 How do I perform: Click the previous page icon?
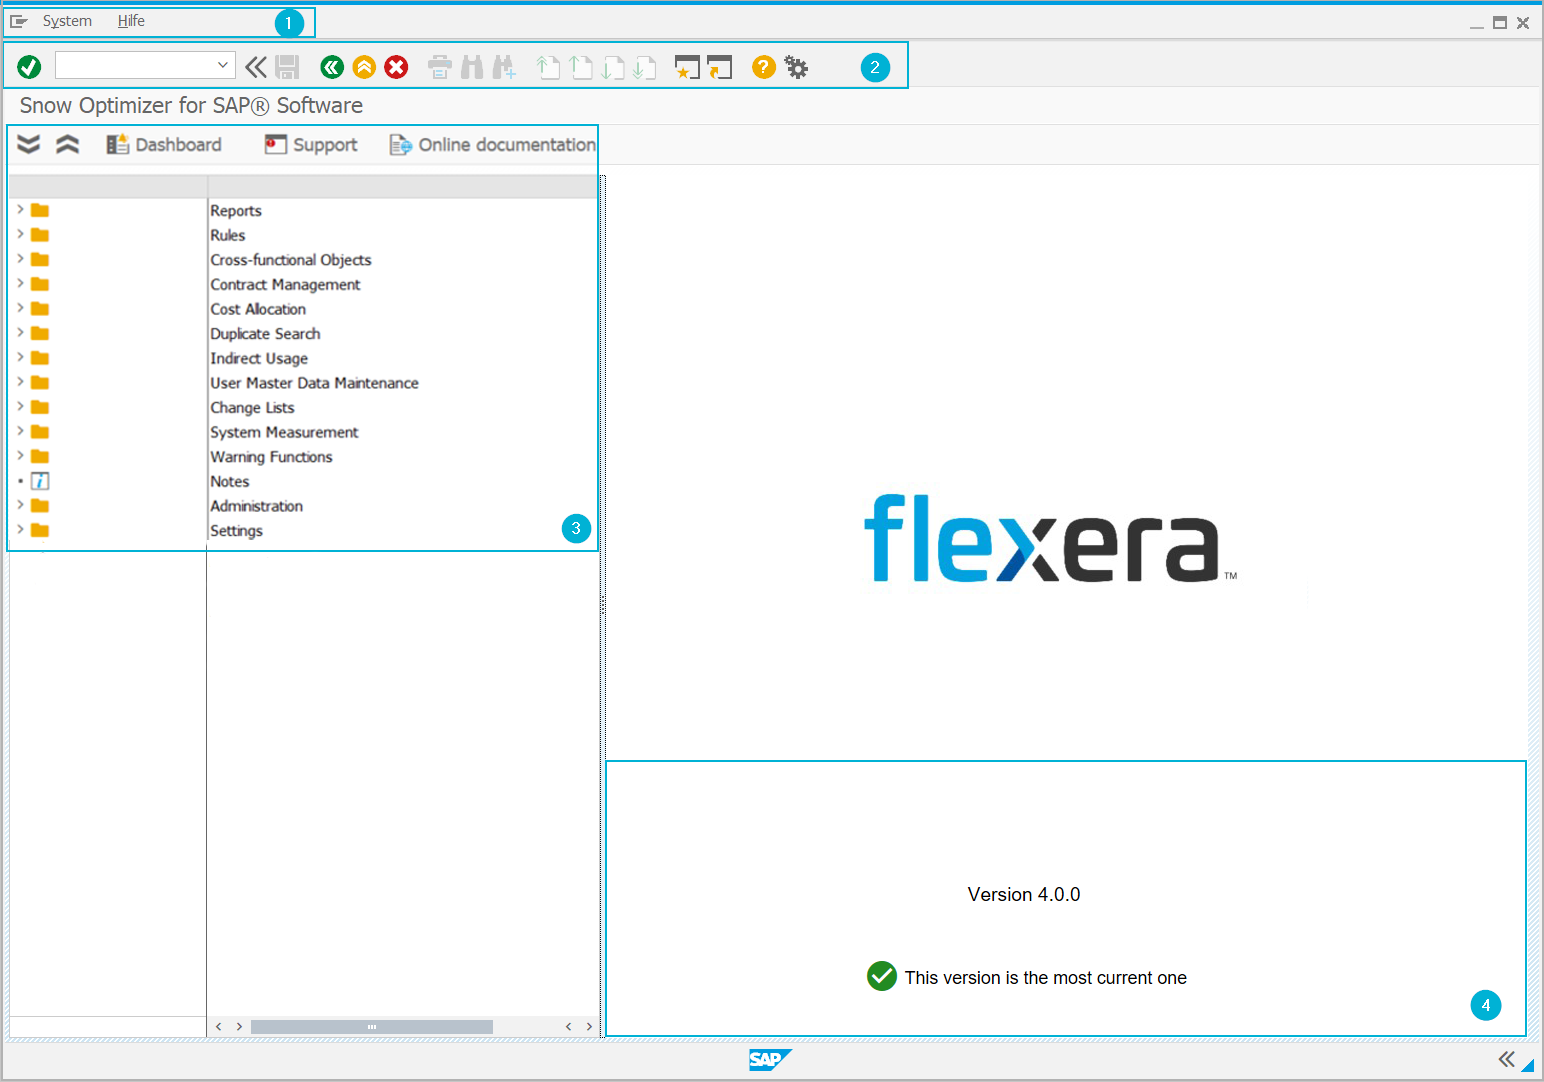(581, 67)
